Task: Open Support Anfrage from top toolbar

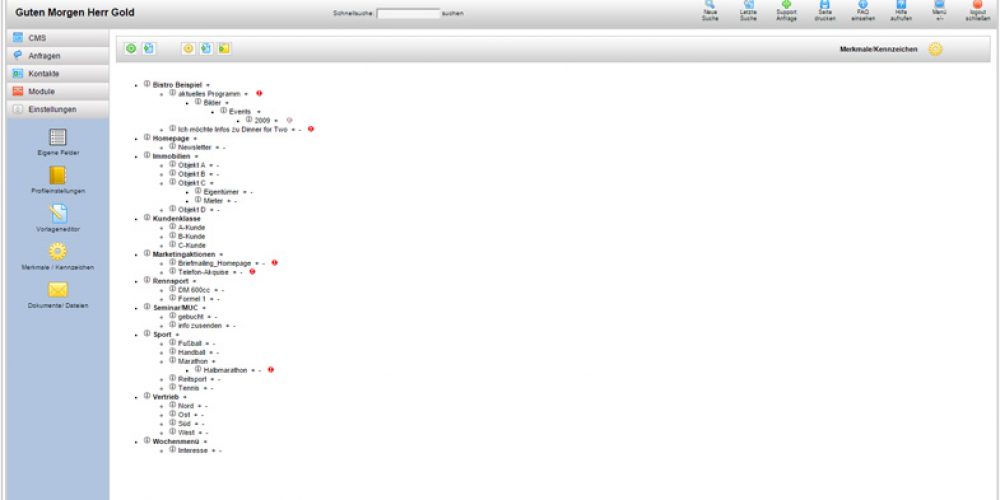Action: (x=786, y=6)
